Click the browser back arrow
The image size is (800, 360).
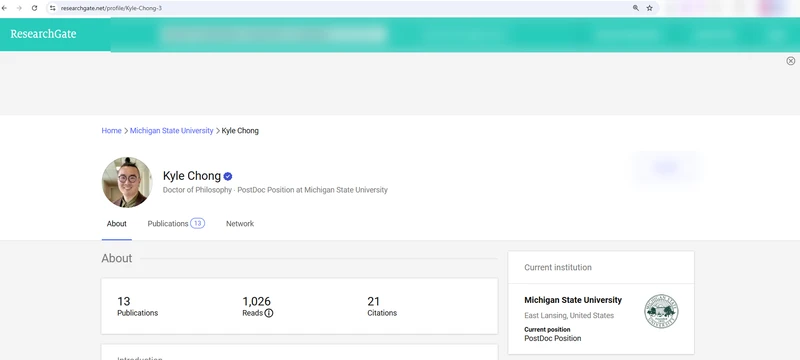5,8
